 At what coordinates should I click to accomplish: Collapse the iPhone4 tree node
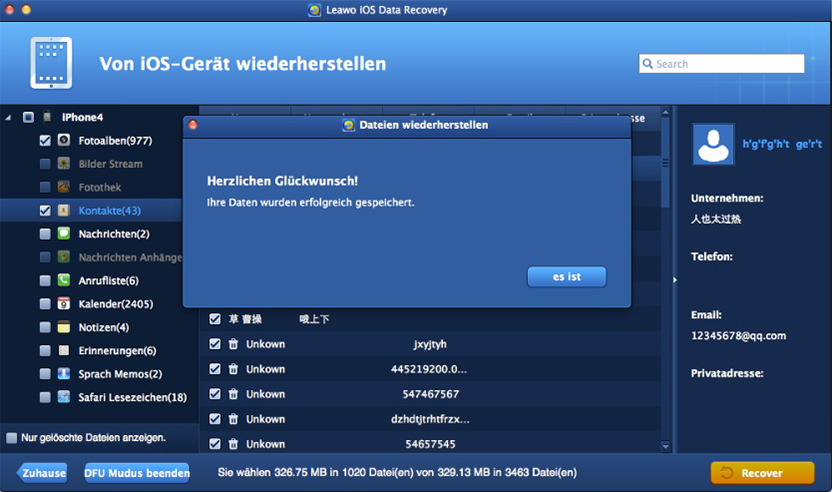tap(8, 118)
